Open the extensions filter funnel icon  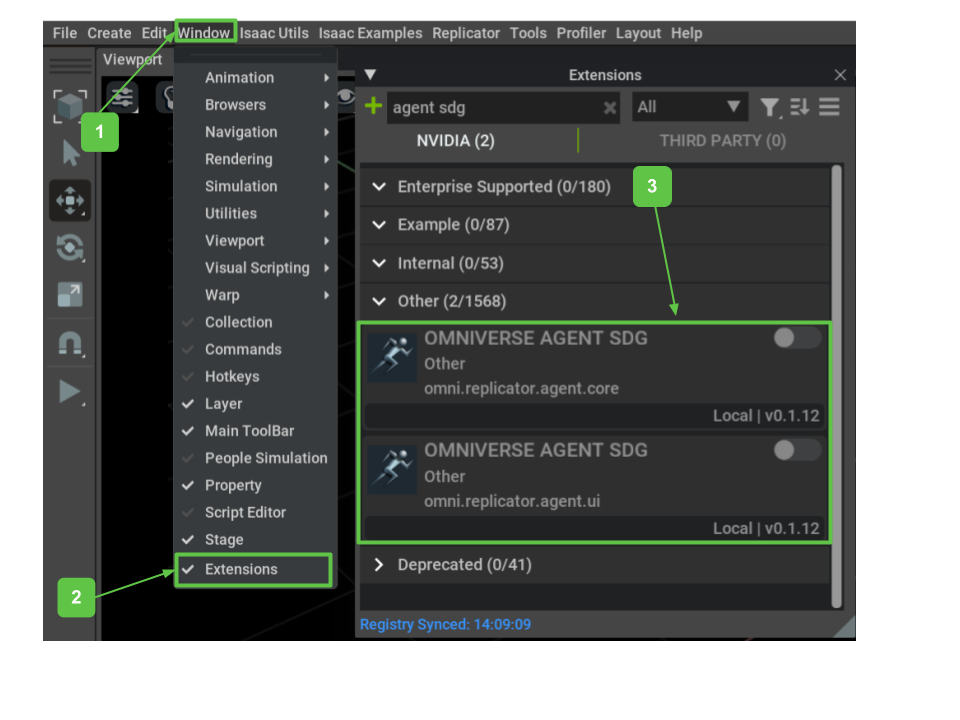(x=770, y=108)
